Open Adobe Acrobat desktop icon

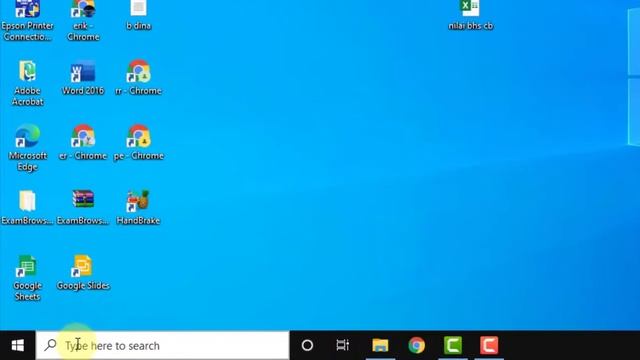pyautogui.click(x=27, y=83)
